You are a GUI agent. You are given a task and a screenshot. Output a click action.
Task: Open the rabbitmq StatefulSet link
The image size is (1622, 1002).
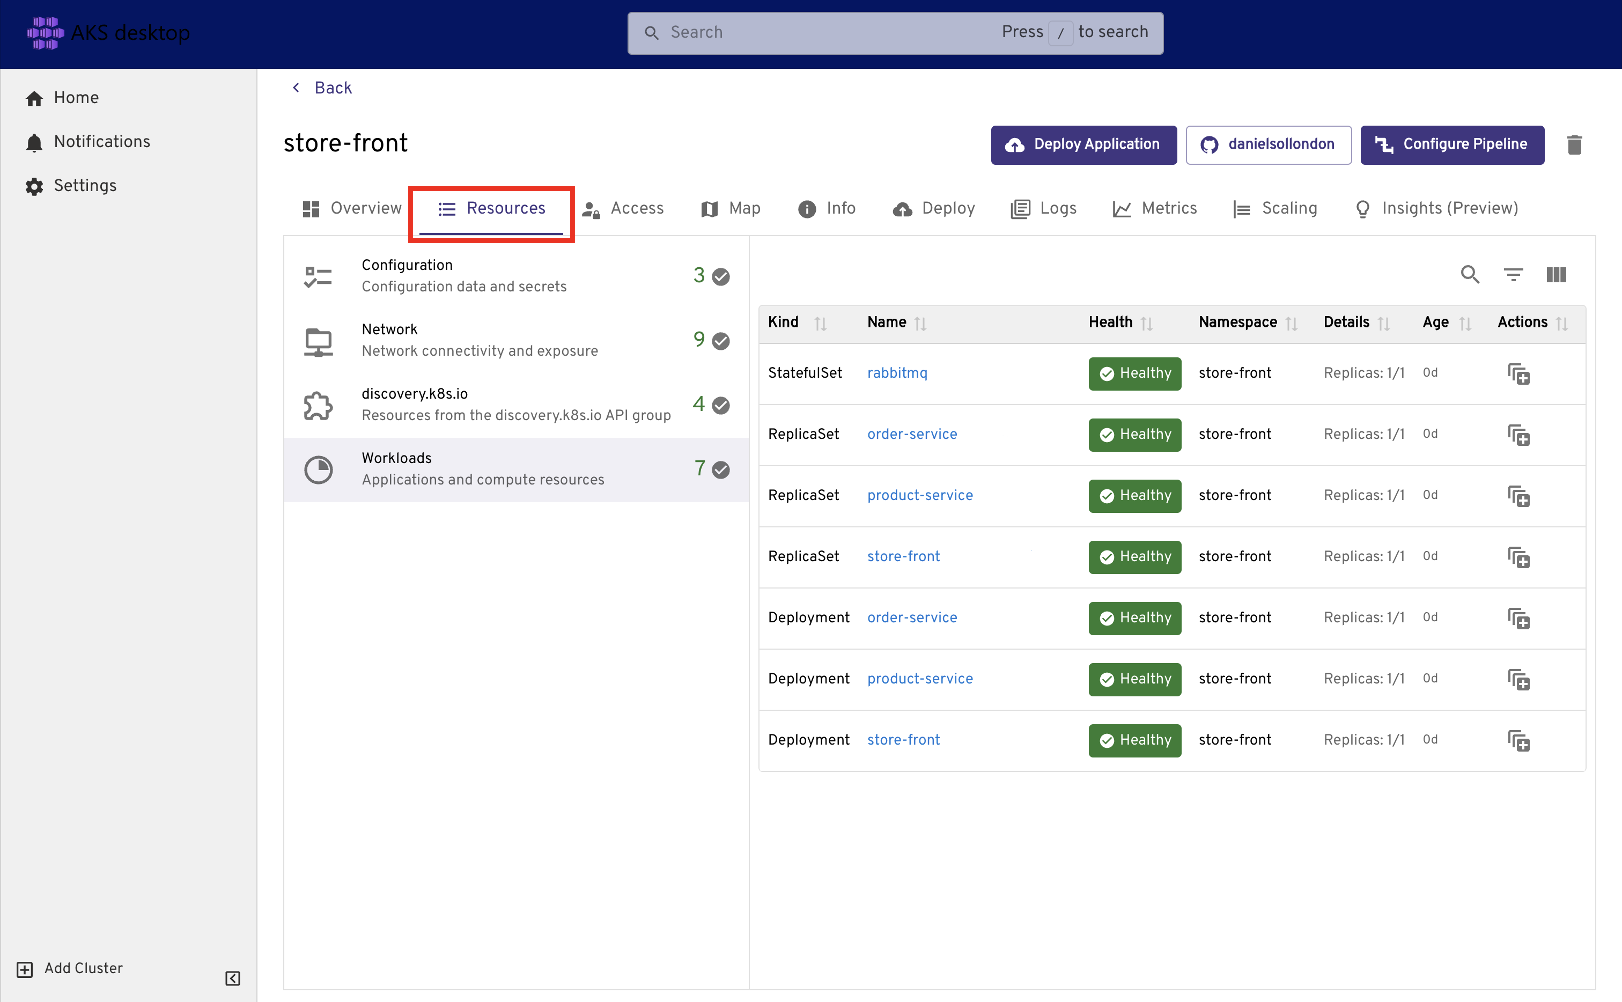point(897,373)
